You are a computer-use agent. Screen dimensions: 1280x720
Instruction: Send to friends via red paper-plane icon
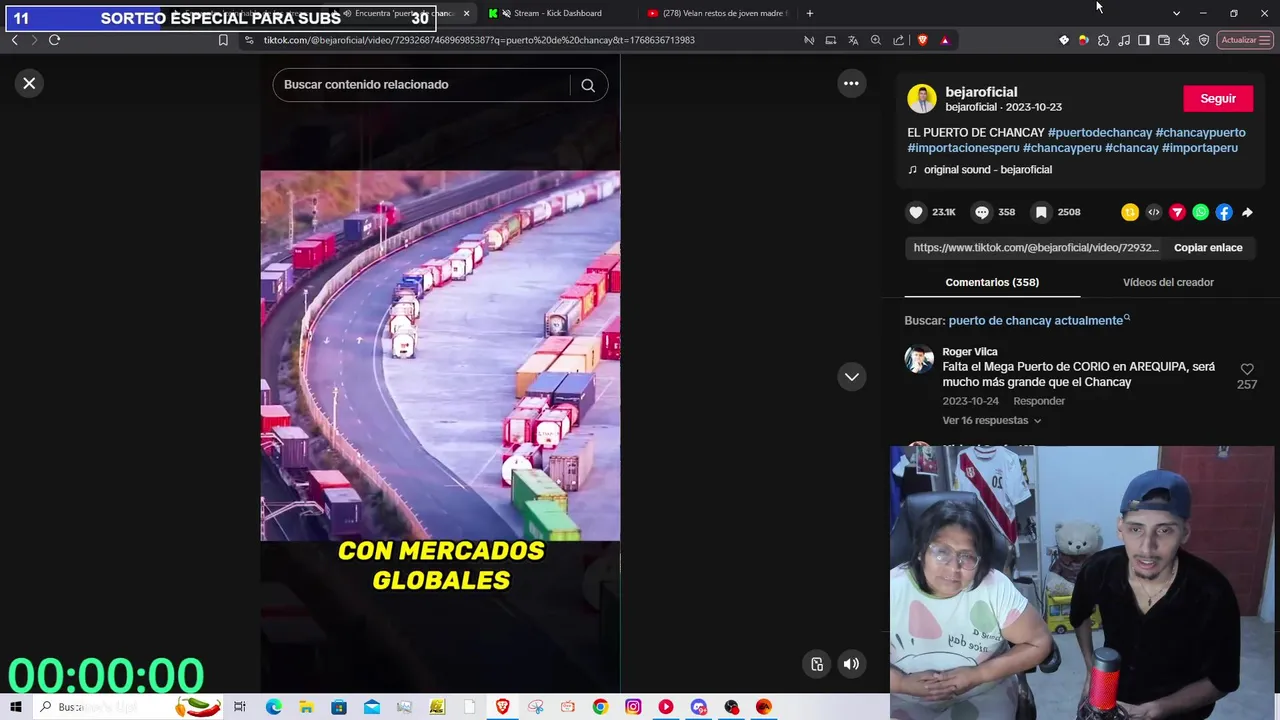pyautogui.click(x=1177, y=212)
